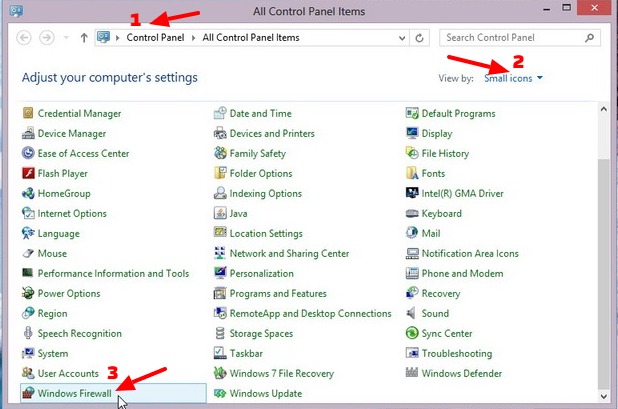Click the search magnifier icon
The width and height of the screenshot is (618, 409).
click(589, 38)
